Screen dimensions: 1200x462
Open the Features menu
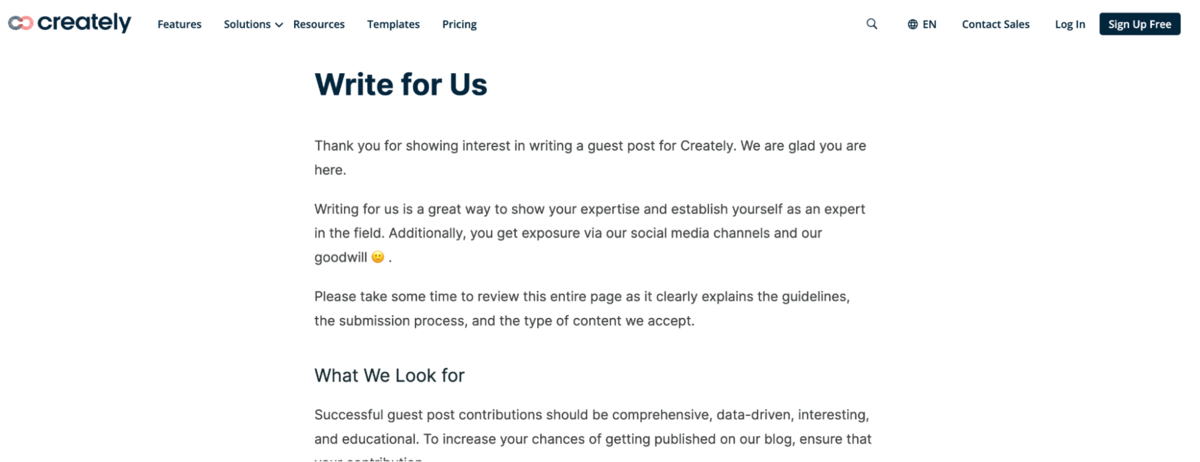coord(179,24)
